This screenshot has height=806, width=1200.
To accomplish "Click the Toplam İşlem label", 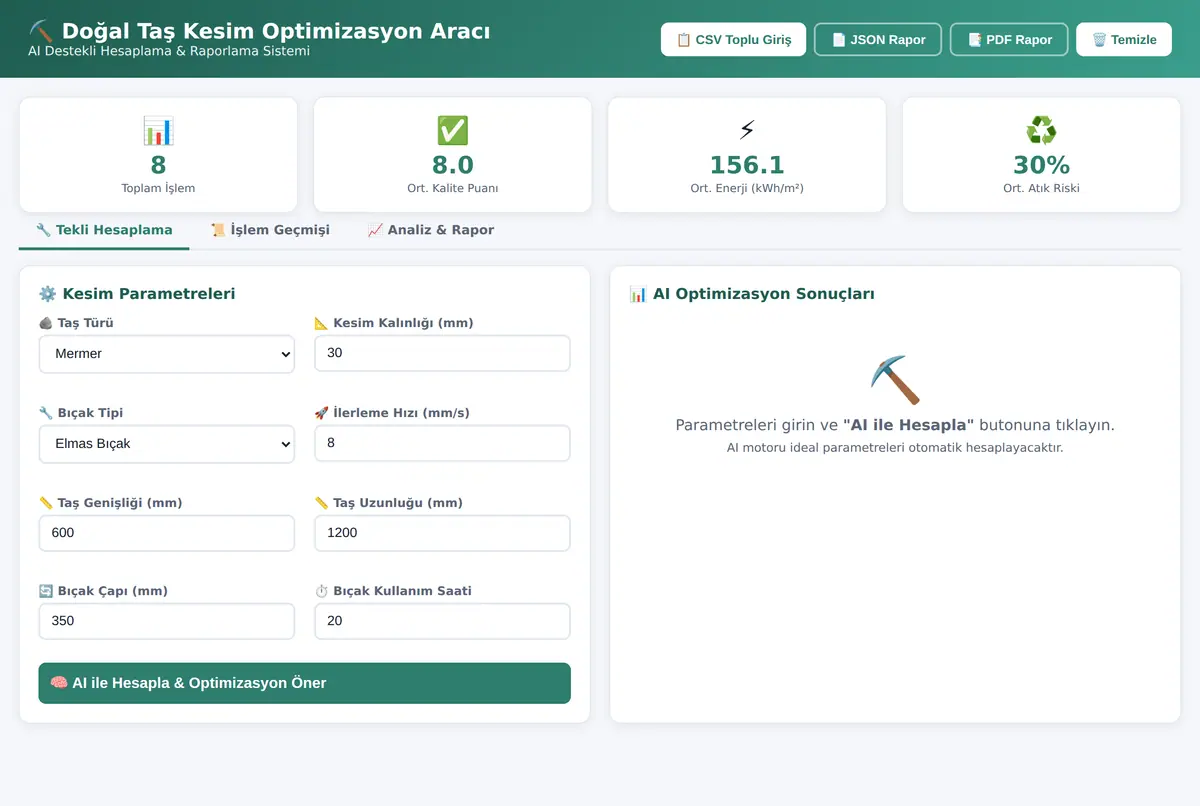I will [x=158, y=188].
